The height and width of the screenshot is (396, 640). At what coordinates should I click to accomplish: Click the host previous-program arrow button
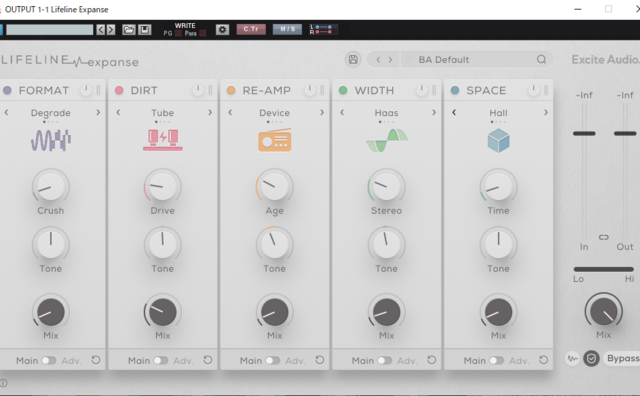tap(100, 30)
